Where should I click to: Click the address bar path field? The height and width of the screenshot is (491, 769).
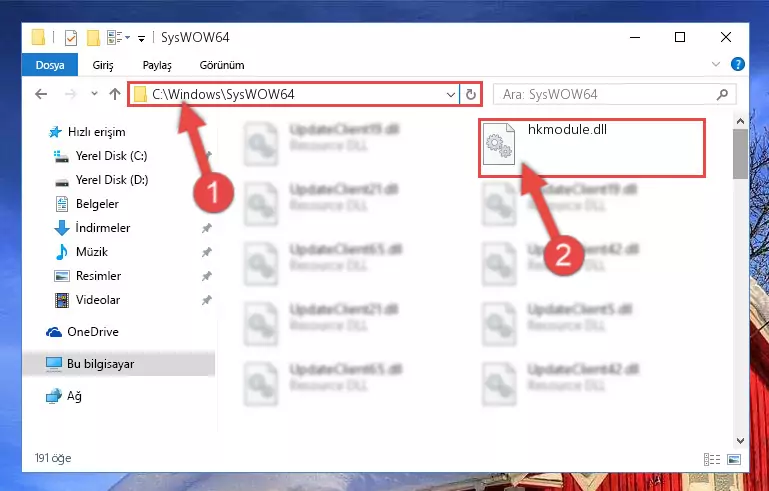(x=294, y=94)
